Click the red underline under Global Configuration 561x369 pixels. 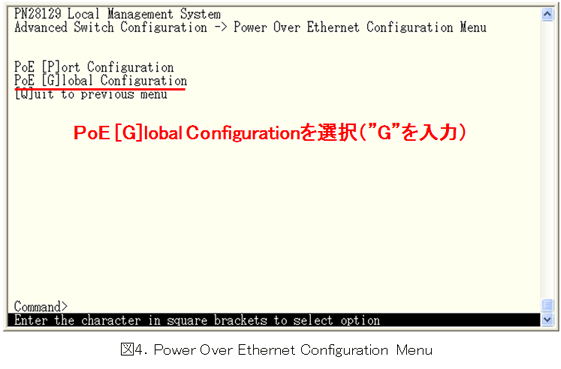[100, 88]
